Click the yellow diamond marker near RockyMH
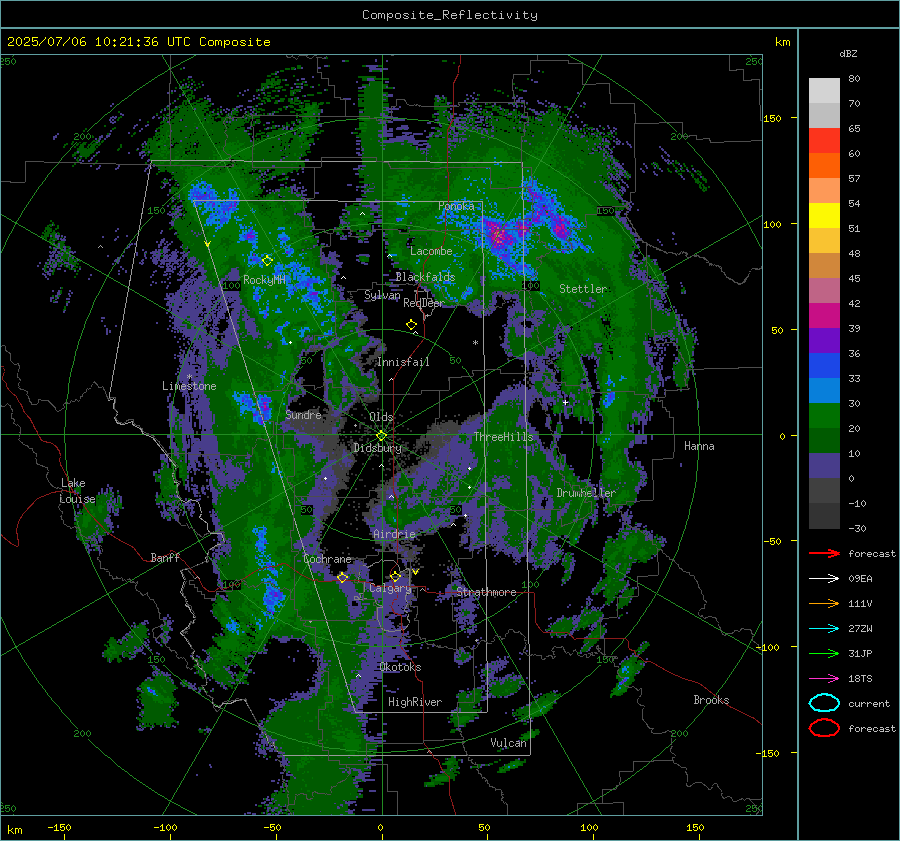900x841 pixels. (x=267, y=261)
